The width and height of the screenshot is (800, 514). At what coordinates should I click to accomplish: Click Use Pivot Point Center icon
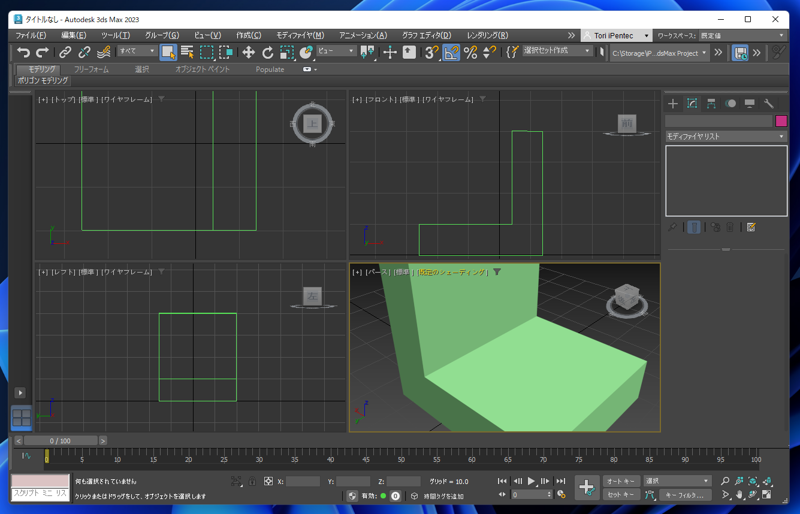(367, 52)
